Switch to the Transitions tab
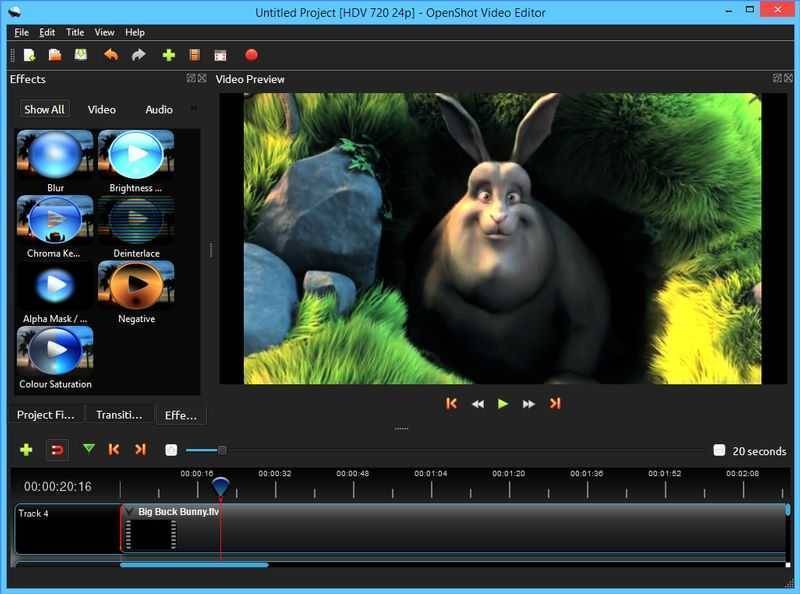Viewport: 800px width, 594px height. coord(117,414)
